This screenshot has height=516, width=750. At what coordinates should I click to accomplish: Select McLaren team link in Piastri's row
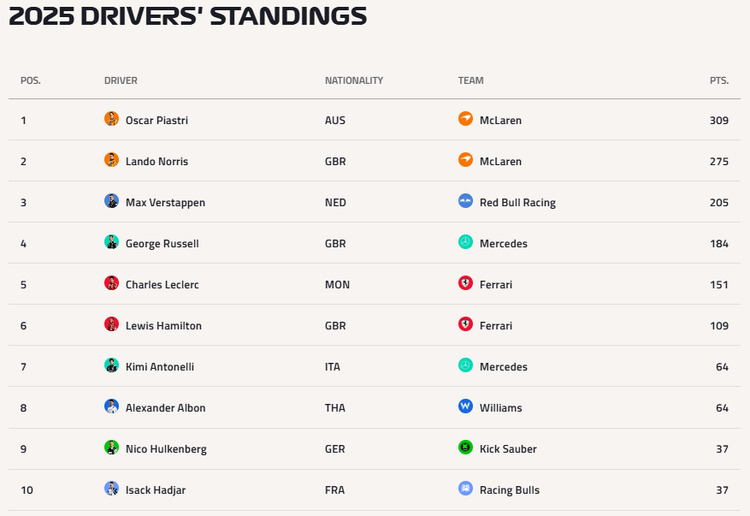[x=500, y=120]
